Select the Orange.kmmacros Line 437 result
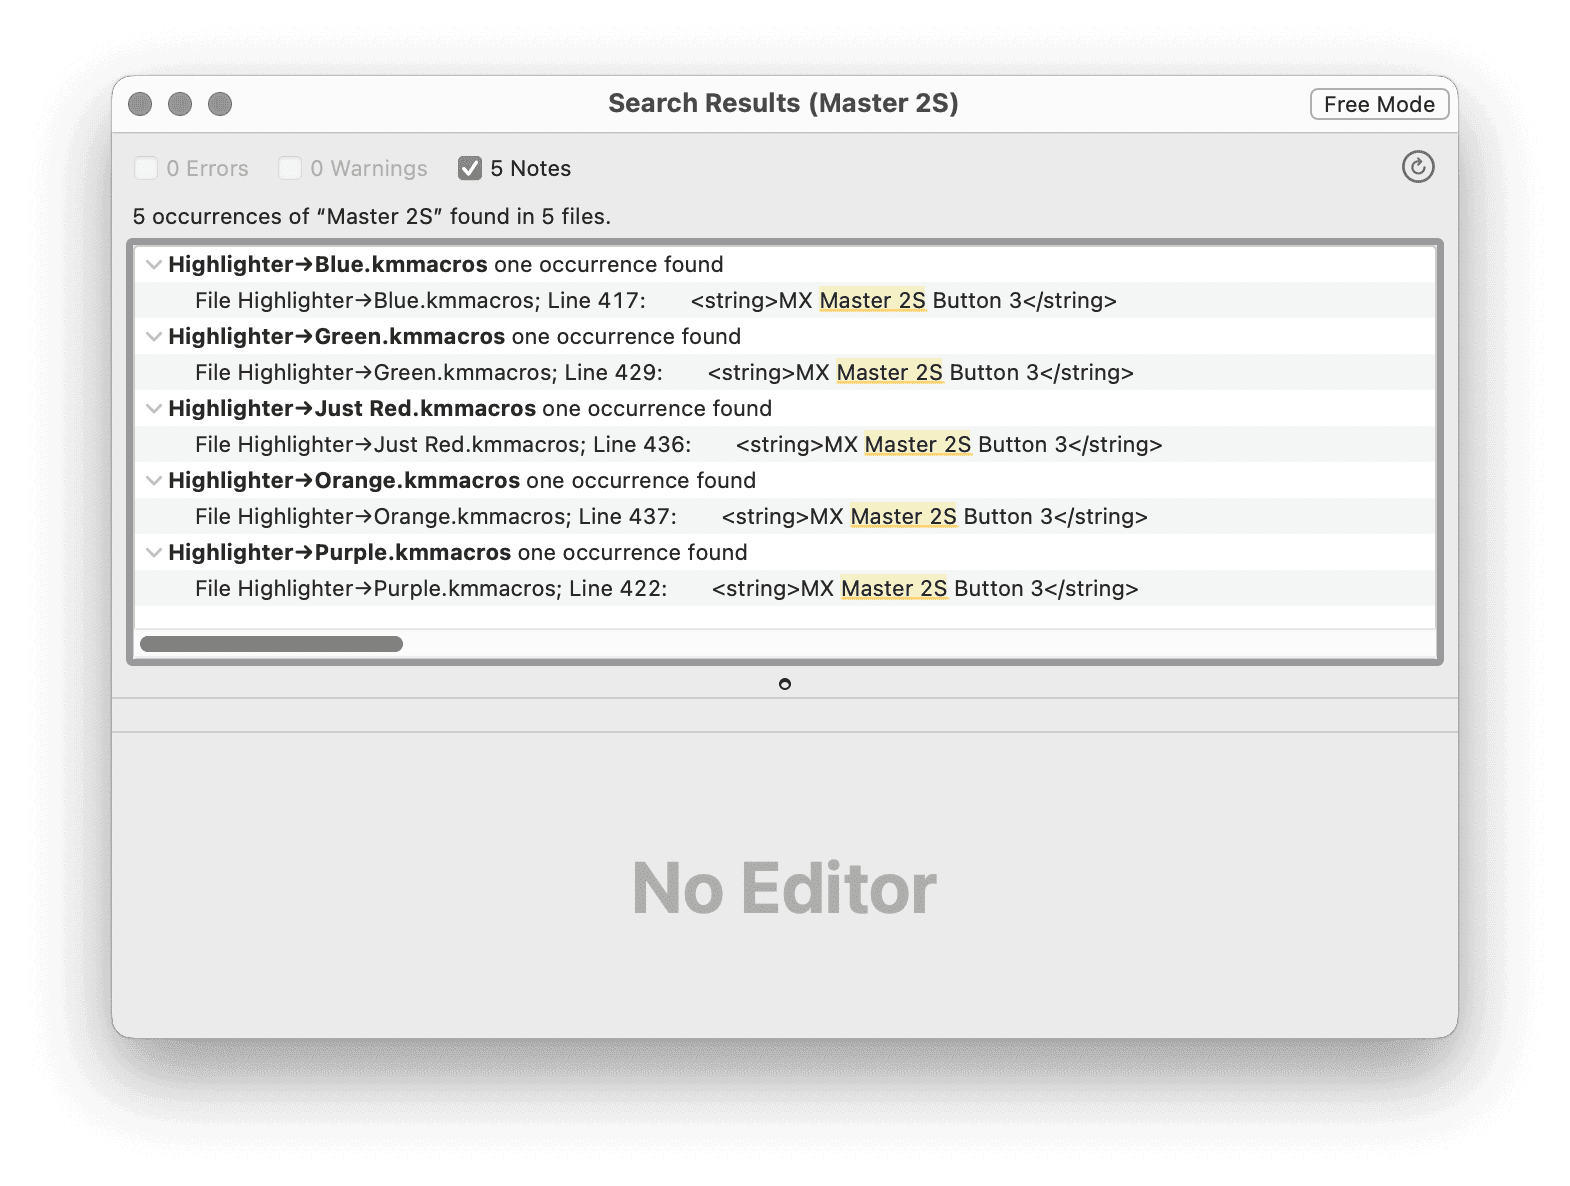Screen dimensions: 1570x1186 click(x=785, y=516)
